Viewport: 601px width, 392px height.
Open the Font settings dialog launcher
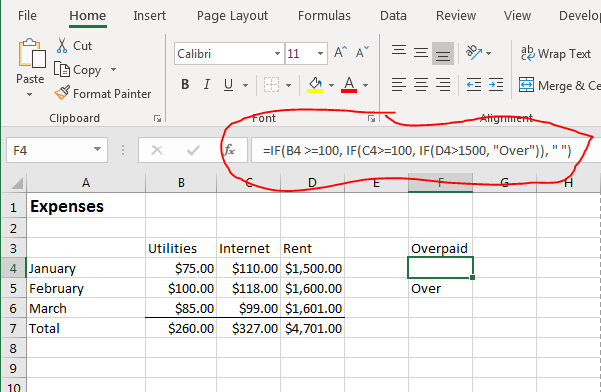pyautogui.click(x=371, y=119)
